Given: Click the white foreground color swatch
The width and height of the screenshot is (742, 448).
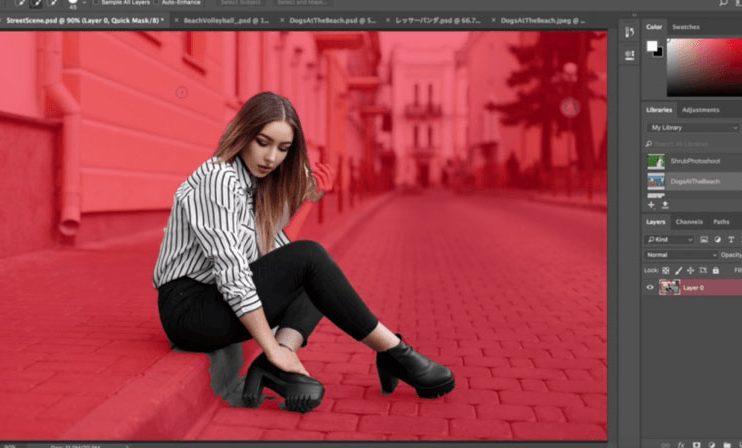Looking at the screenshot, I should tap(652, 46).
